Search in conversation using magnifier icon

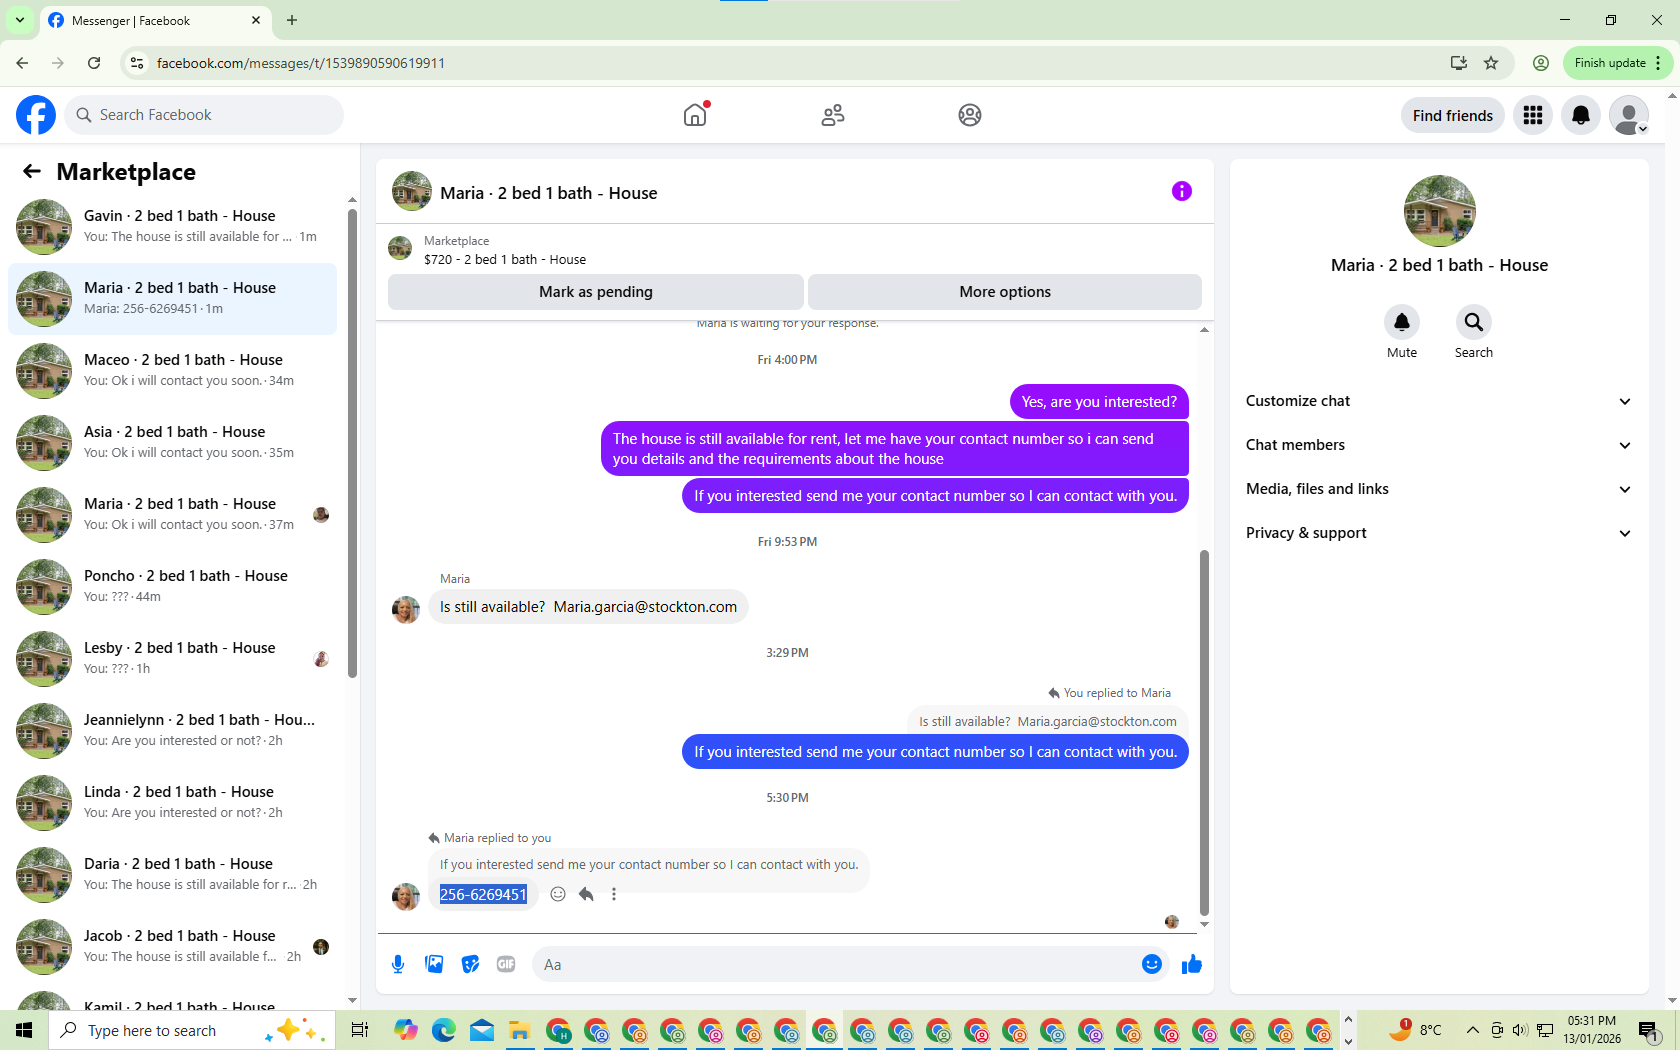click(x=1474, y=322)
